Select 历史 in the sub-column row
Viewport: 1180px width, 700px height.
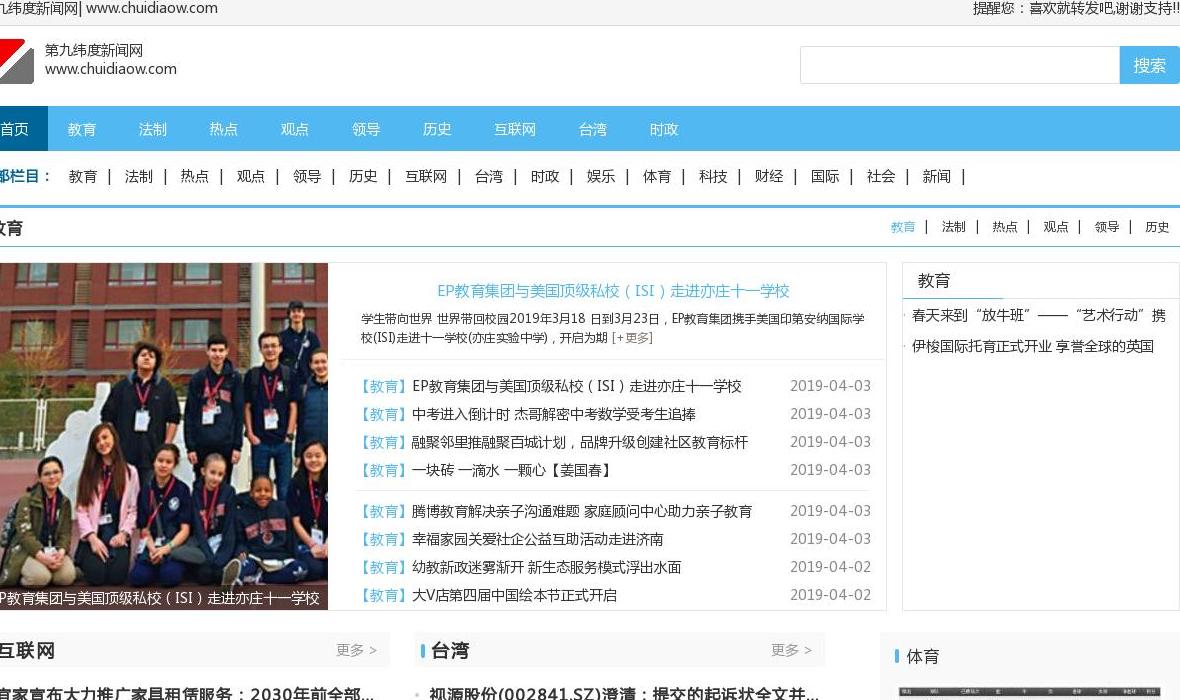363,176
